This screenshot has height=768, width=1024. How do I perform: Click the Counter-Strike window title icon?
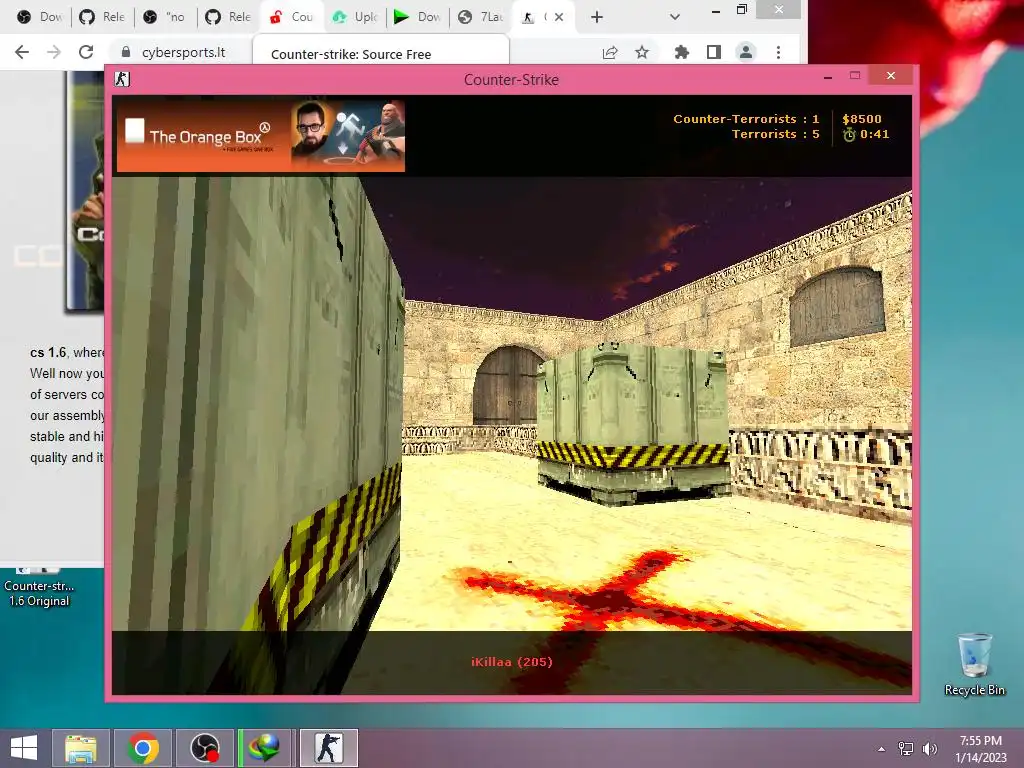[122, 79]
